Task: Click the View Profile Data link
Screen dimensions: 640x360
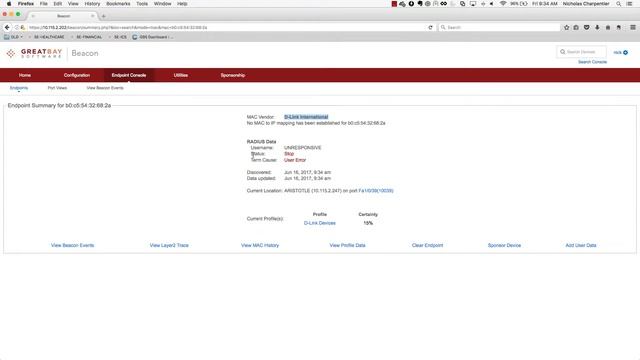Action: (x=347, y=245)
